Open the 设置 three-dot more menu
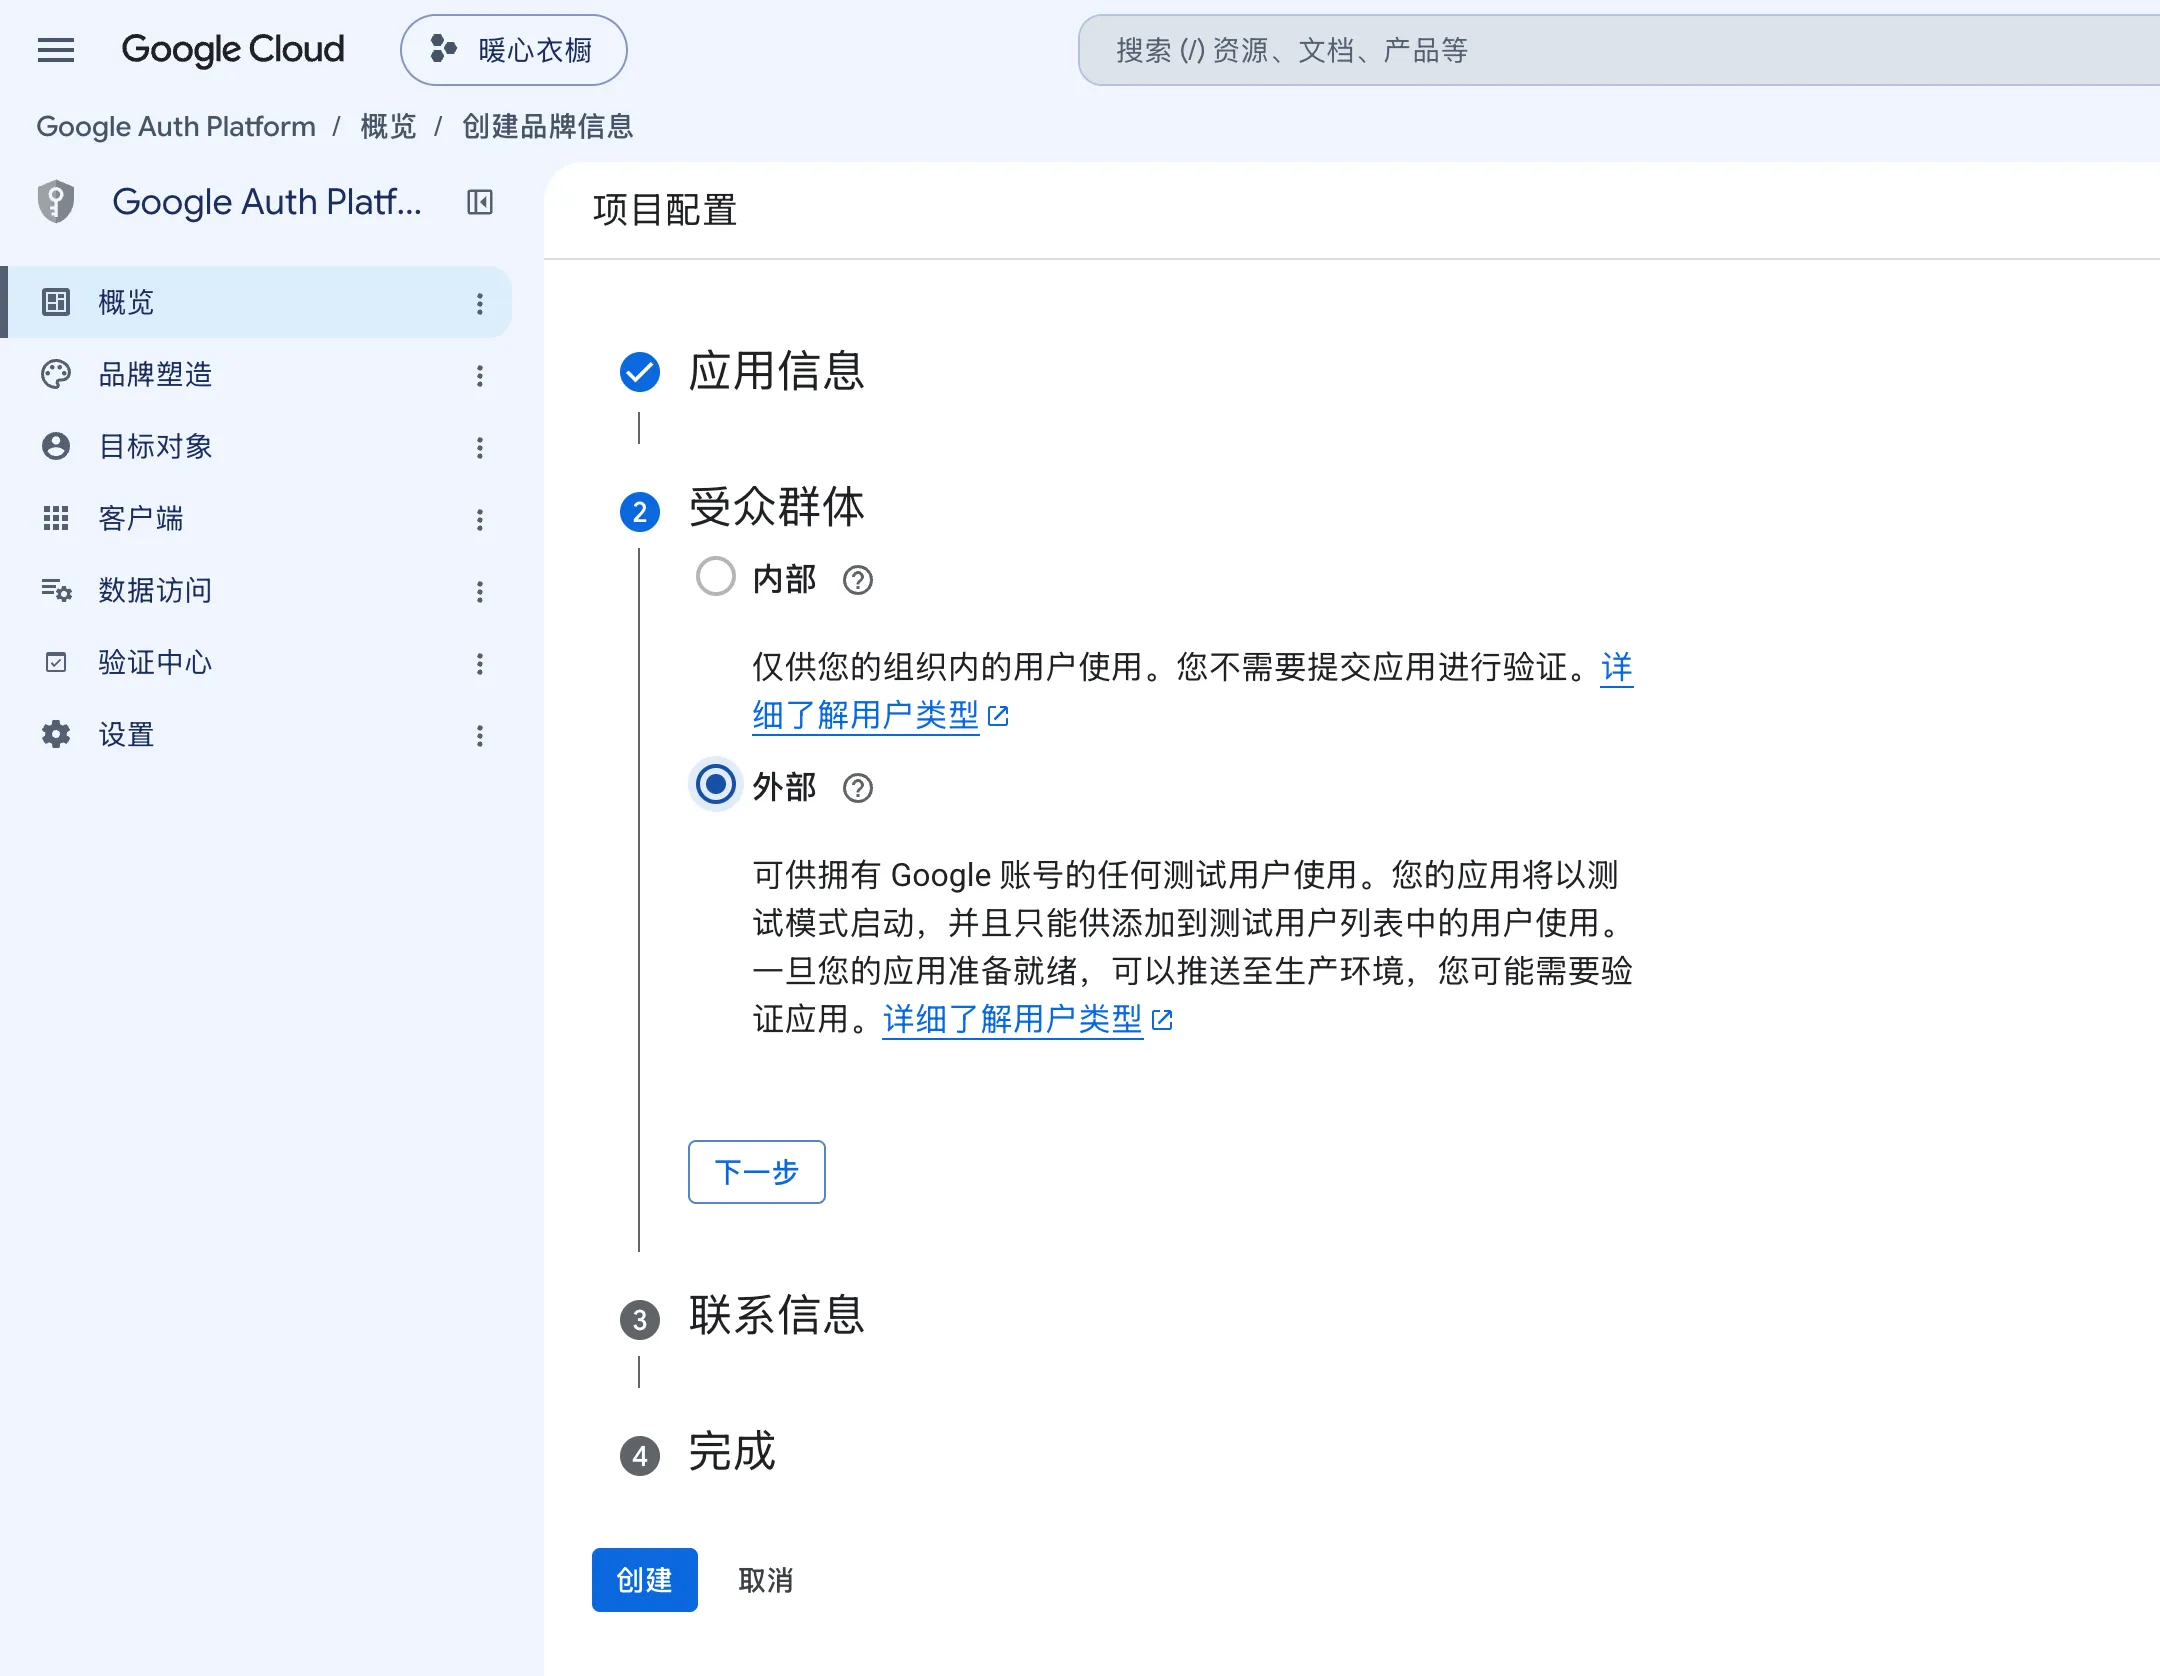The height and width of the screenshot is (1676, 2160). coord(480,736)
